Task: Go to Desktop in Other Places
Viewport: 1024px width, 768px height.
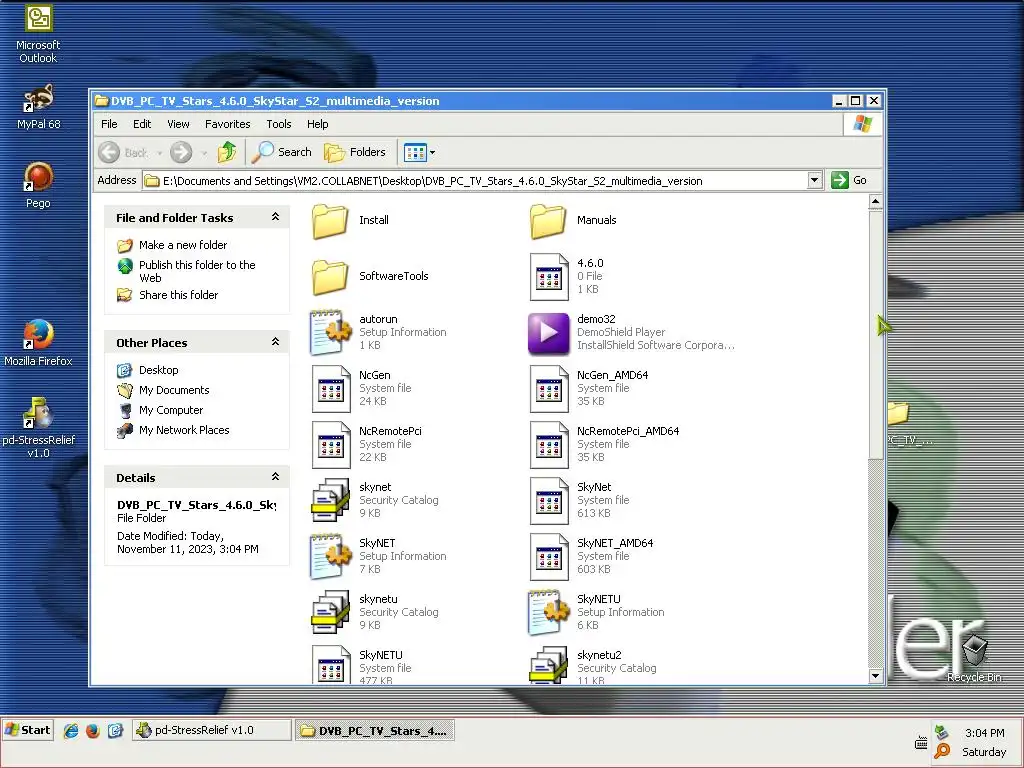Action: coord(158,370)
